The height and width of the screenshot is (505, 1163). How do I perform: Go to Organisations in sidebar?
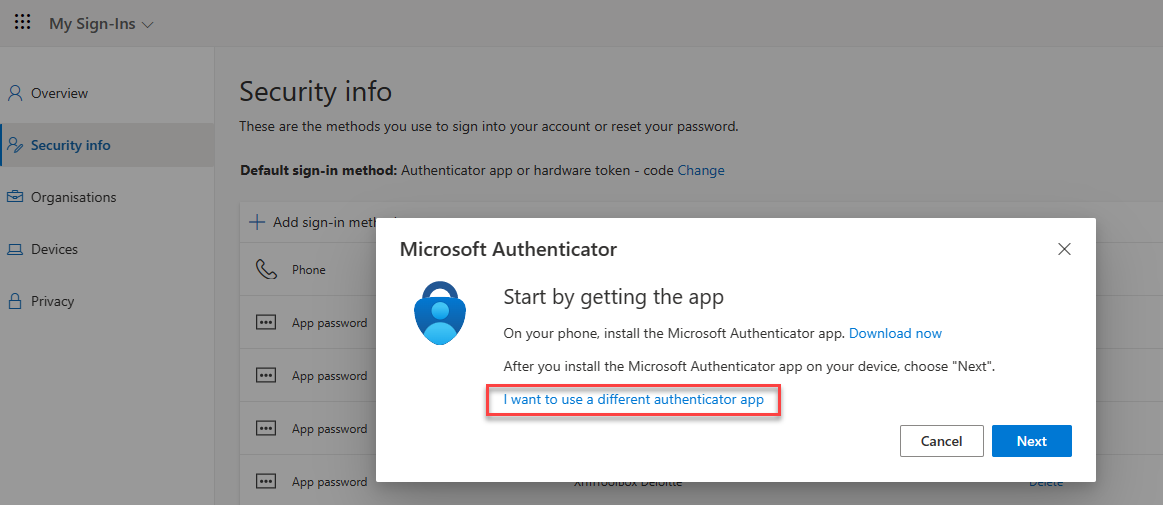pos(73,197)
